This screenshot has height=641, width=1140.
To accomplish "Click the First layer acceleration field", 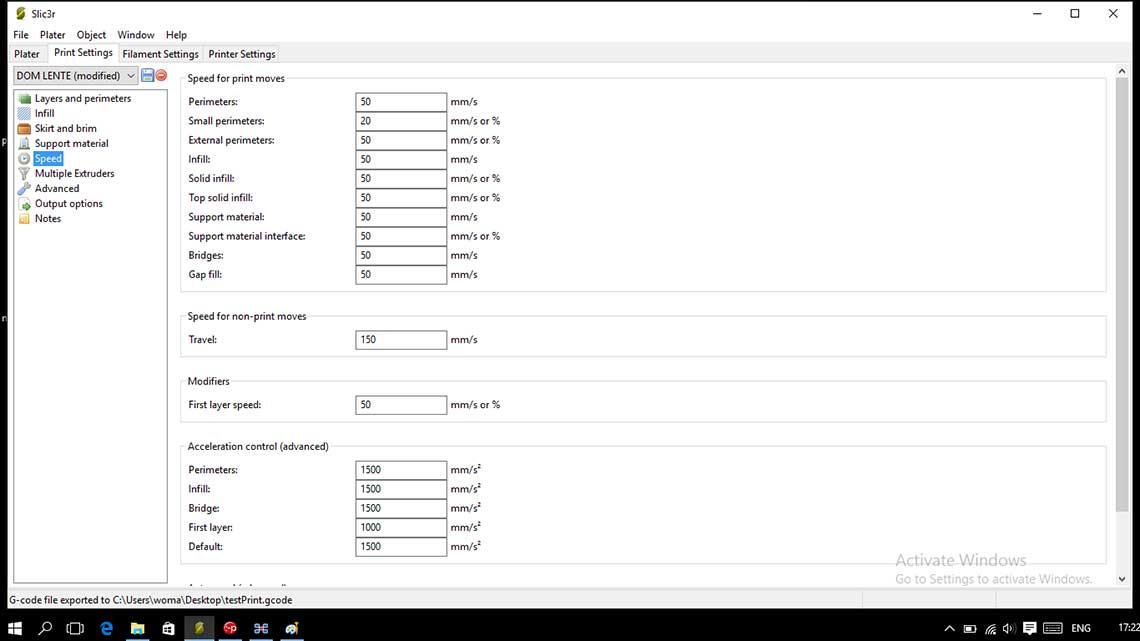I will [401, 528].
